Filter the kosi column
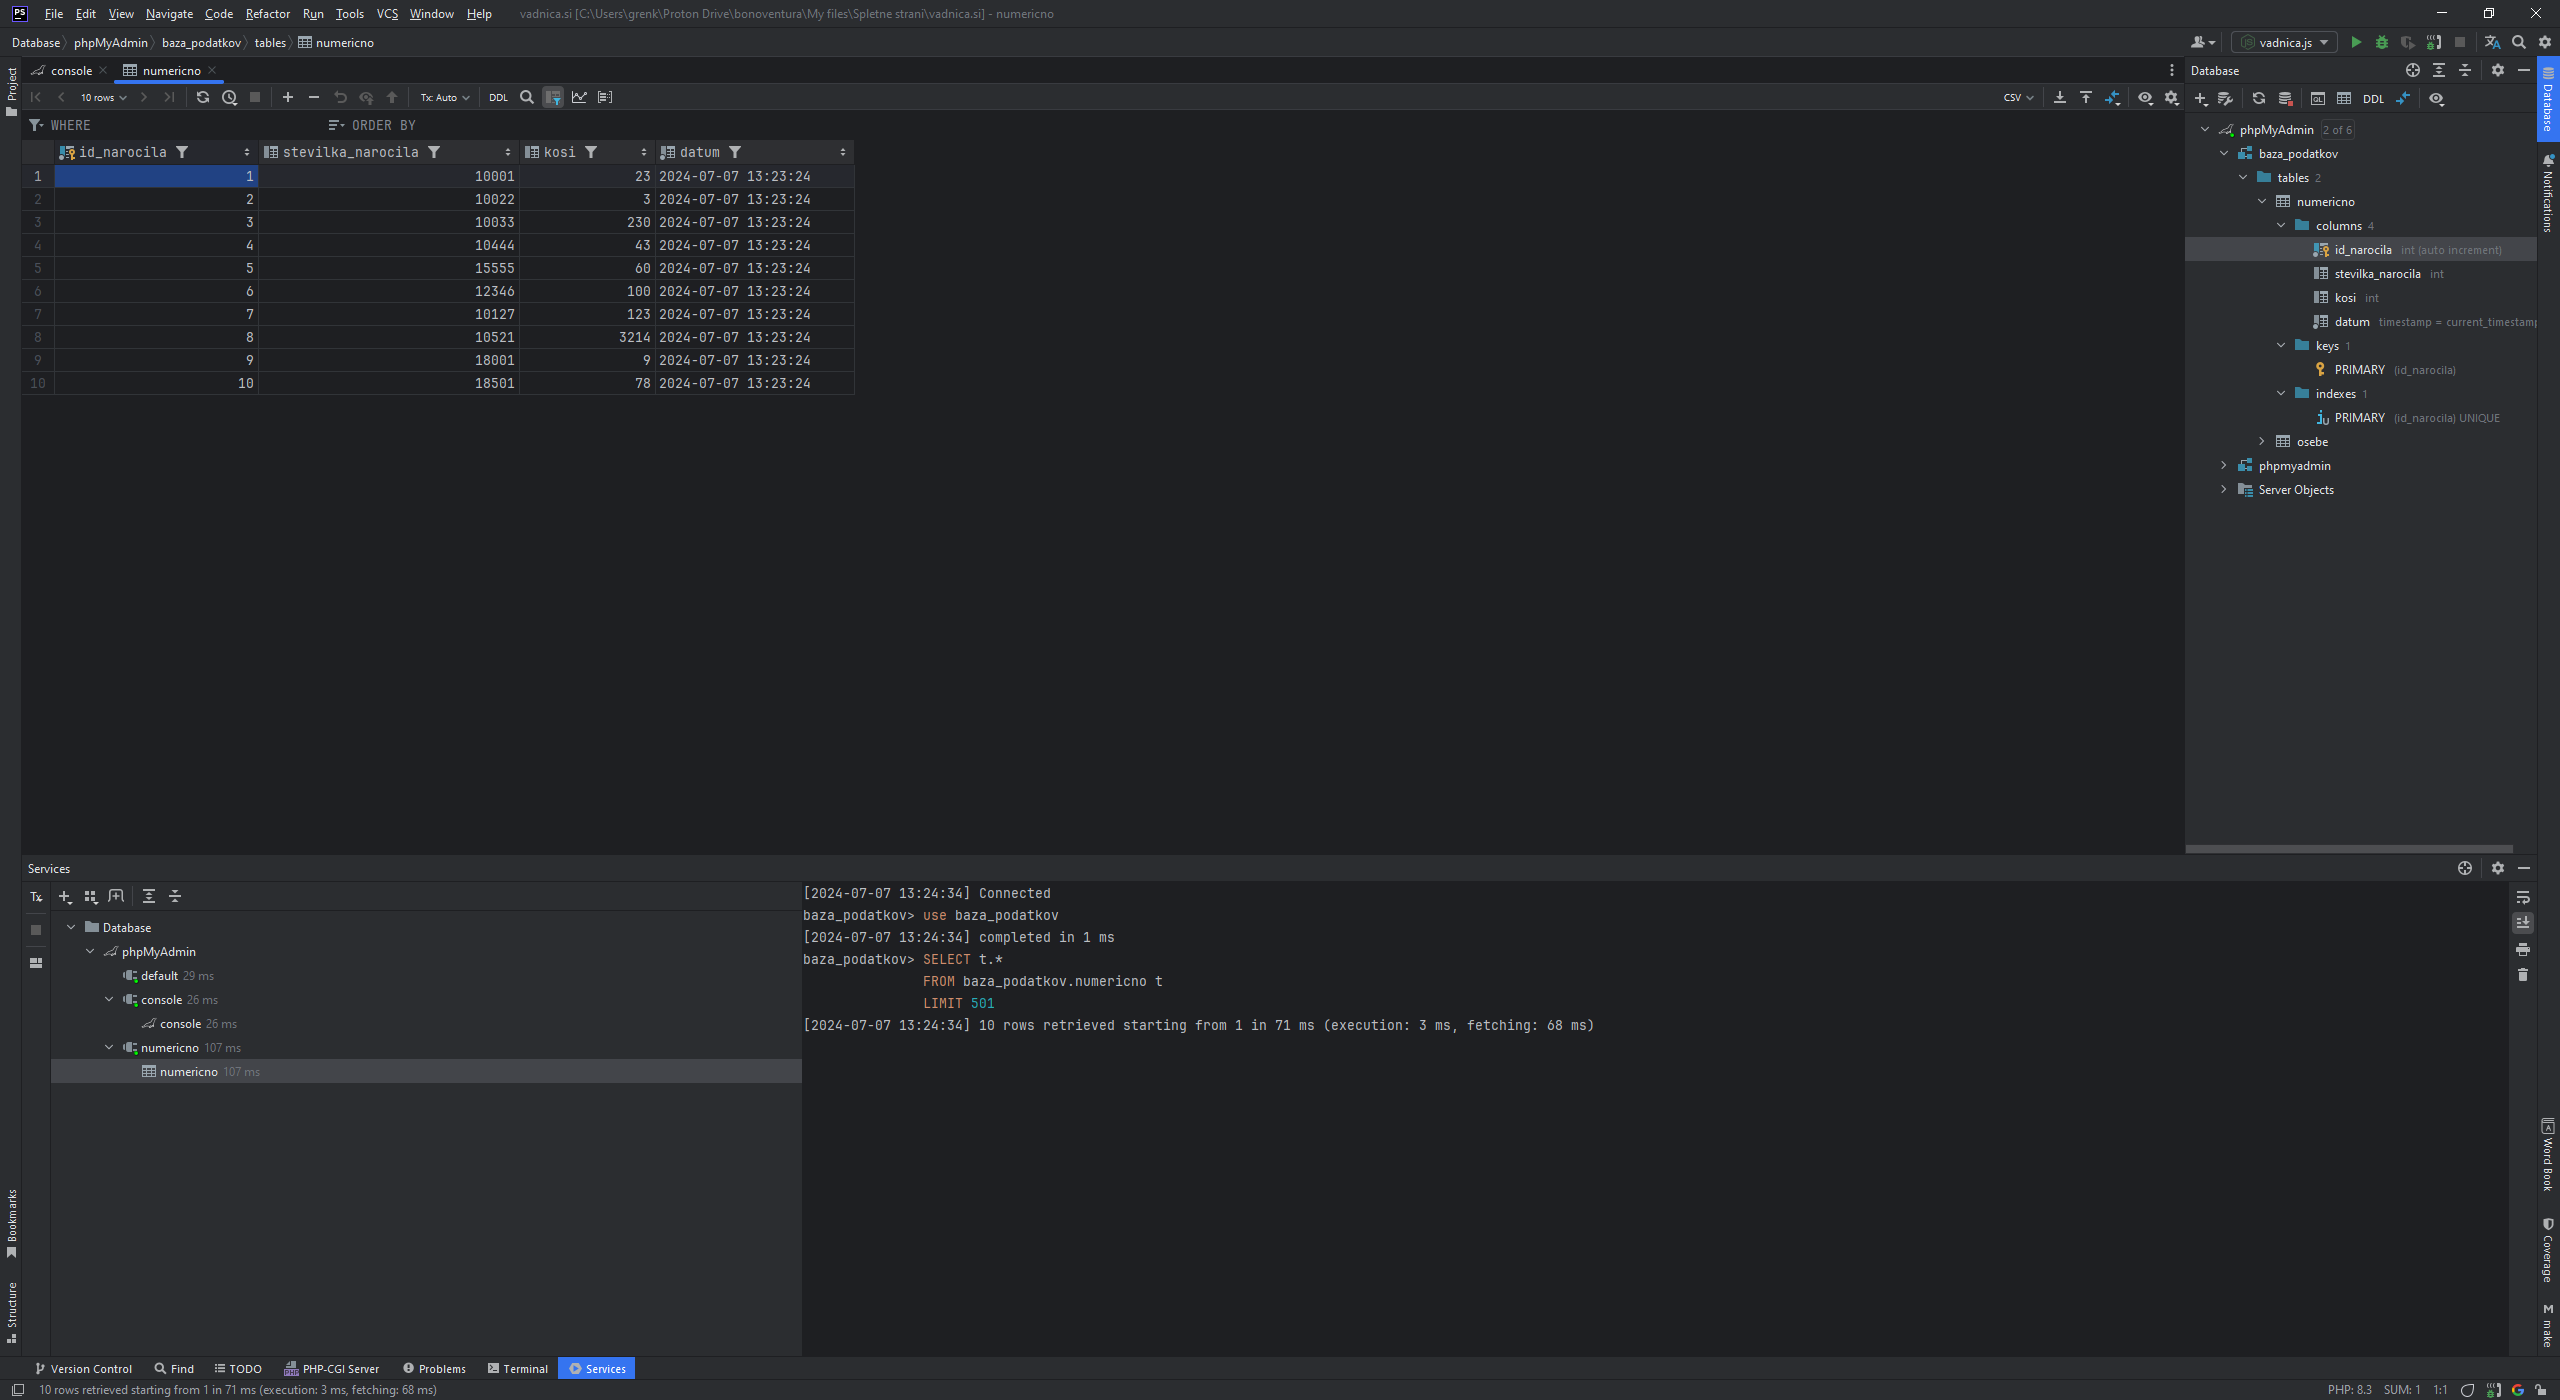This screenshot has height=1400, width=2560. pos(591,152)
